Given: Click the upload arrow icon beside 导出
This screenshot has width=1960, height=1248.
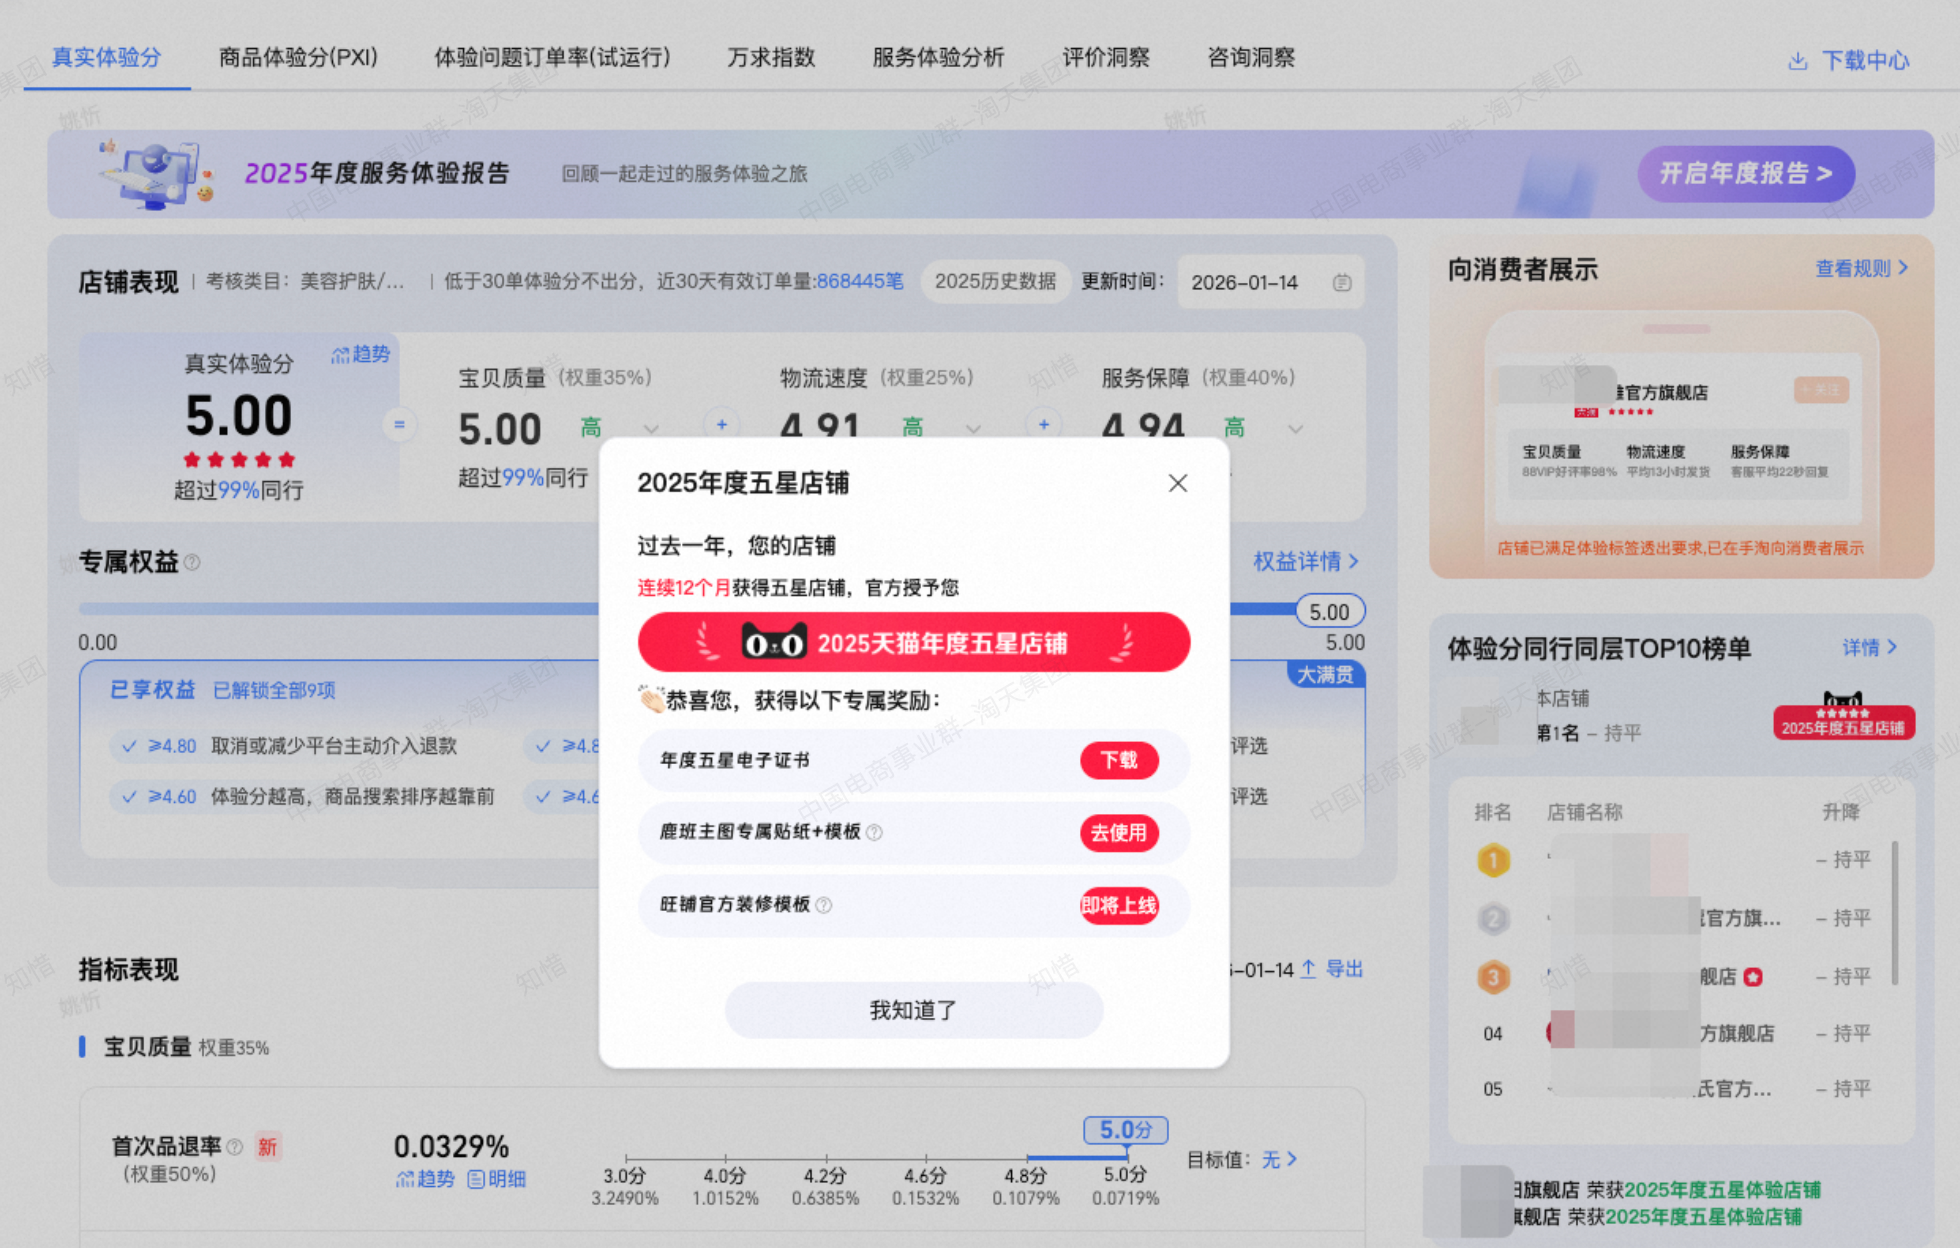Looking at the screenshot, I should [1308, 969].
